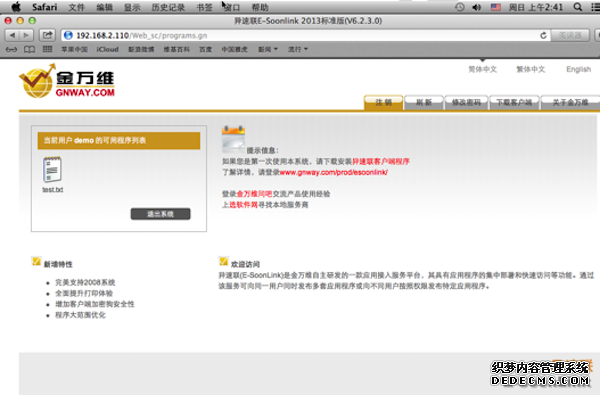This screenshot has height=395, width=600.
Task: Open Reading List glasses icon
Action: click(x=11, y=49)
